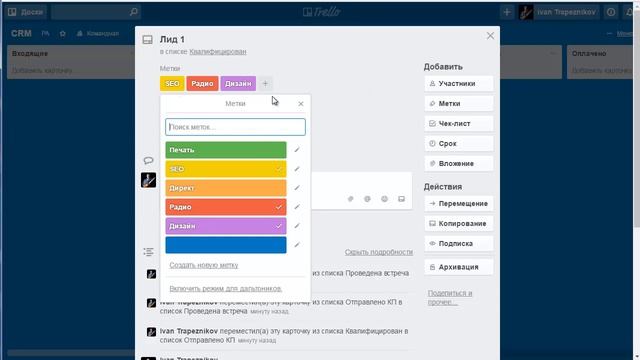Open the Участники add button

[x=459, y=83]
